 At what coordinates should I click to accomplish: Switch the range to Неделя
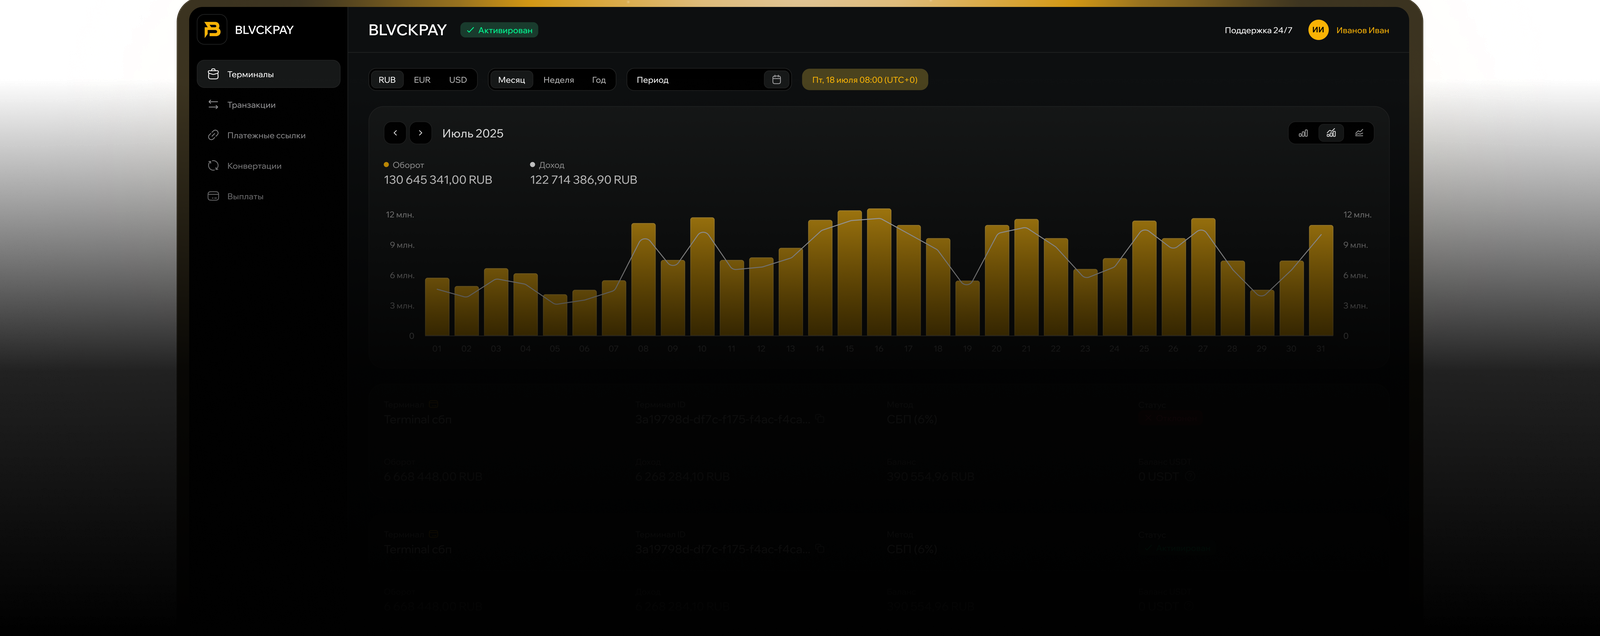[559, 80]
